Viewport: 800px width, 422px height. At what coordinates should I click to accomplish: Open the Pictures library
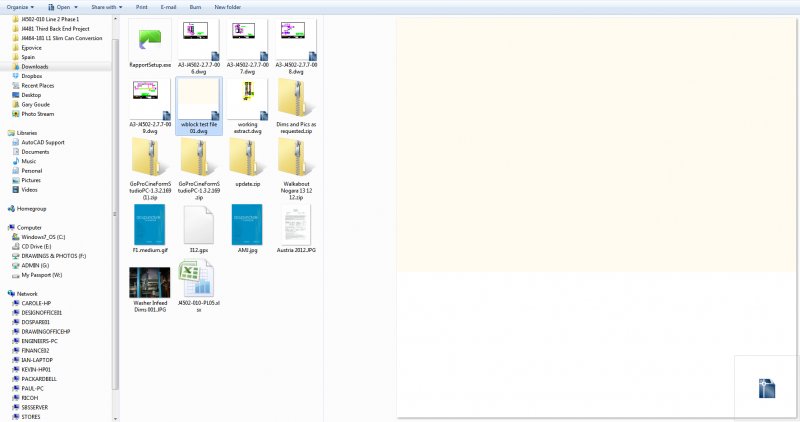click(x=31, y=180)
